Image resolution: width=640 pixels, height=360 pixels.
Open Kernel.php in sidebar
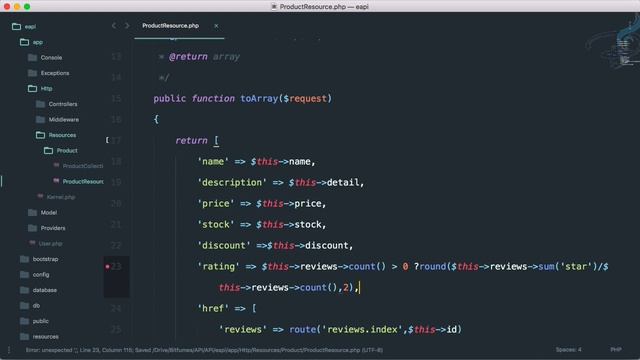[x=61, y=197]
